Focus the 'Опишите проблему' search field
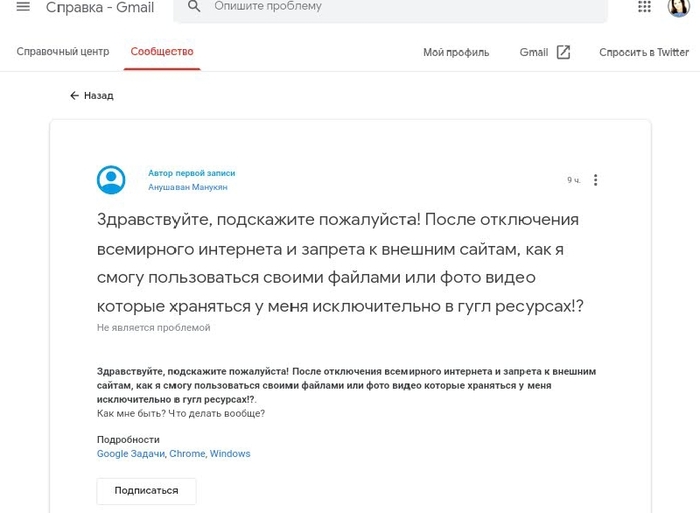700x513 pixels. click(400, 7)
